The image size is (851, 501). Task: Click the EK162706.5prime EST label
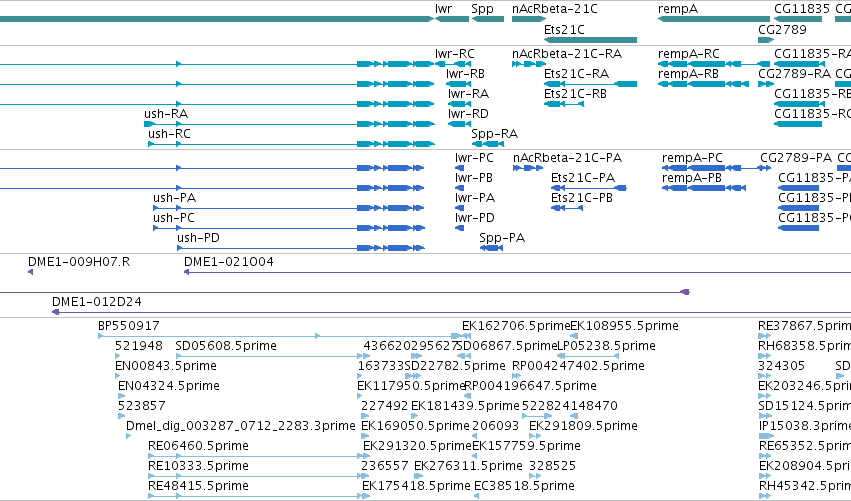pyautogui.click(x=516, y=327)
